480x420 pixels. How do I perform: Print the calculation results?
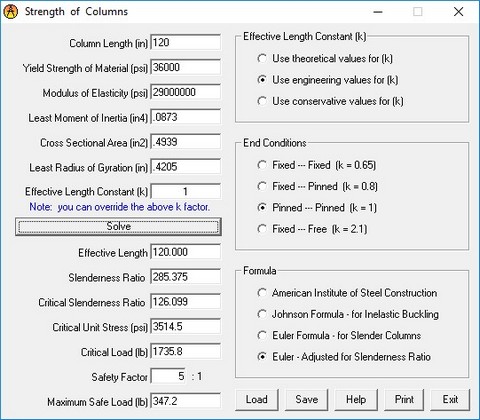(x=404, y=399)
